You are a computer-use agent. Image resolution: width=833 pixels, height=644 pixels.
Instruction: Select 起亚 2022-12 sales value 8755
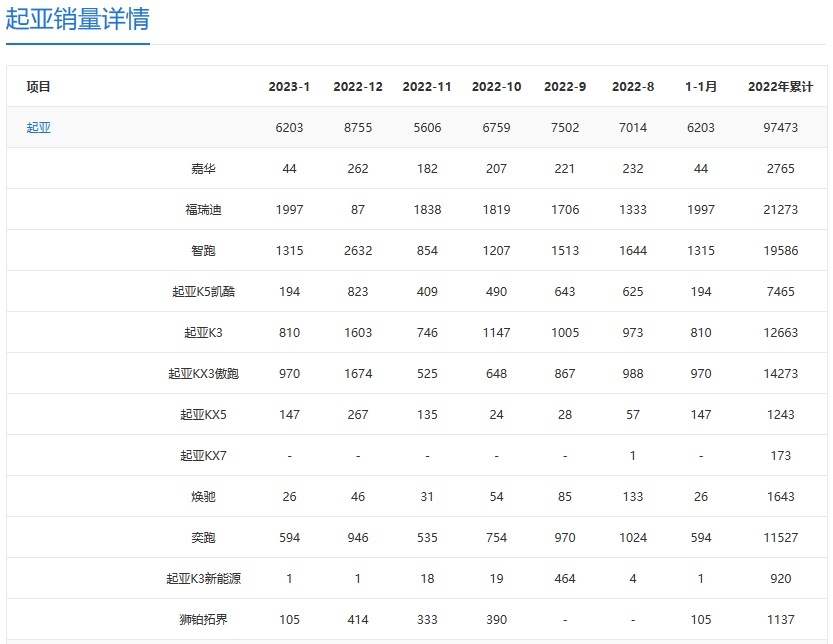[358, 128]
